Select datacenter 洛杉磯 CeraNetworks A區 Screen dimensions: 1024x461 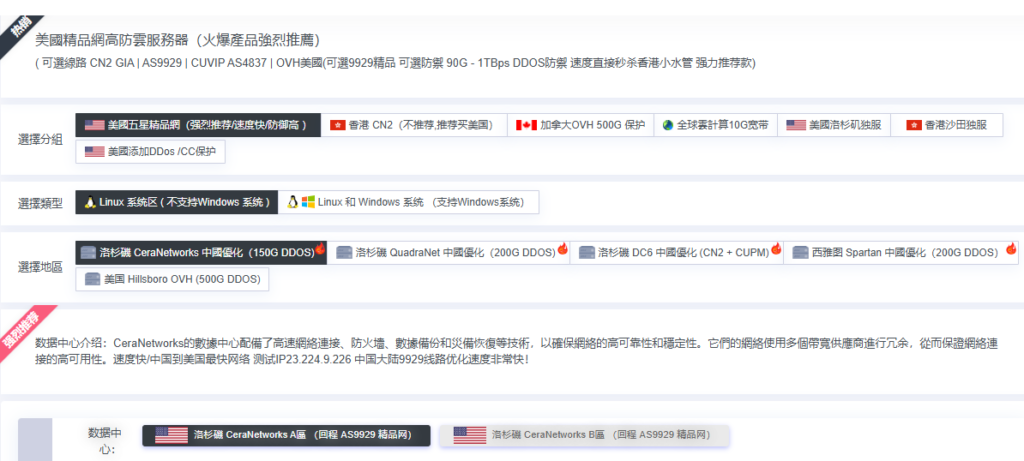[x=286, y=435]
